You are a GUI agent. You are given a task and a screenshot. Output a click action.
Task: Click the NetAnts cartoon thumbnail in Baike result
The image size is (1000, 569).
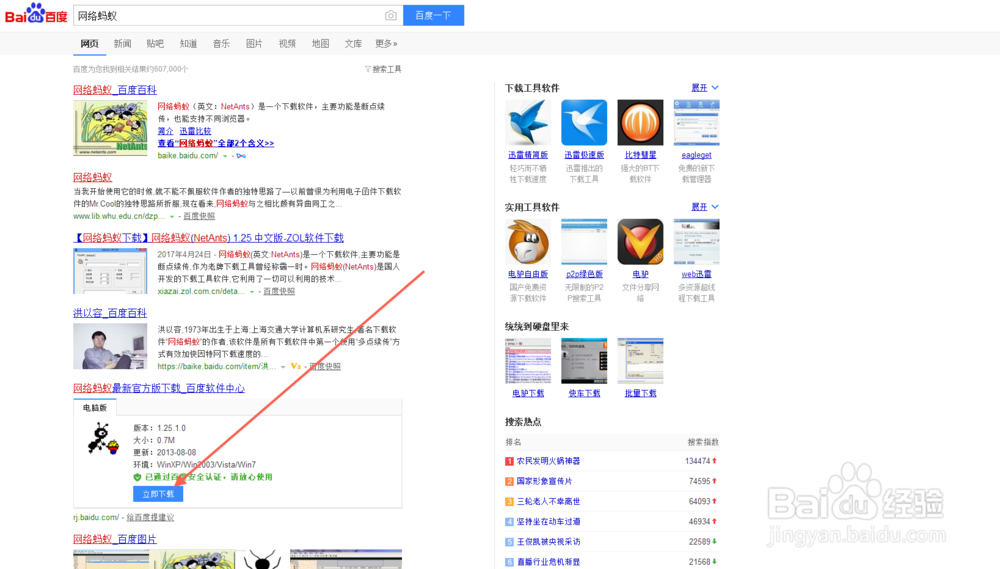tap(110, 128)
